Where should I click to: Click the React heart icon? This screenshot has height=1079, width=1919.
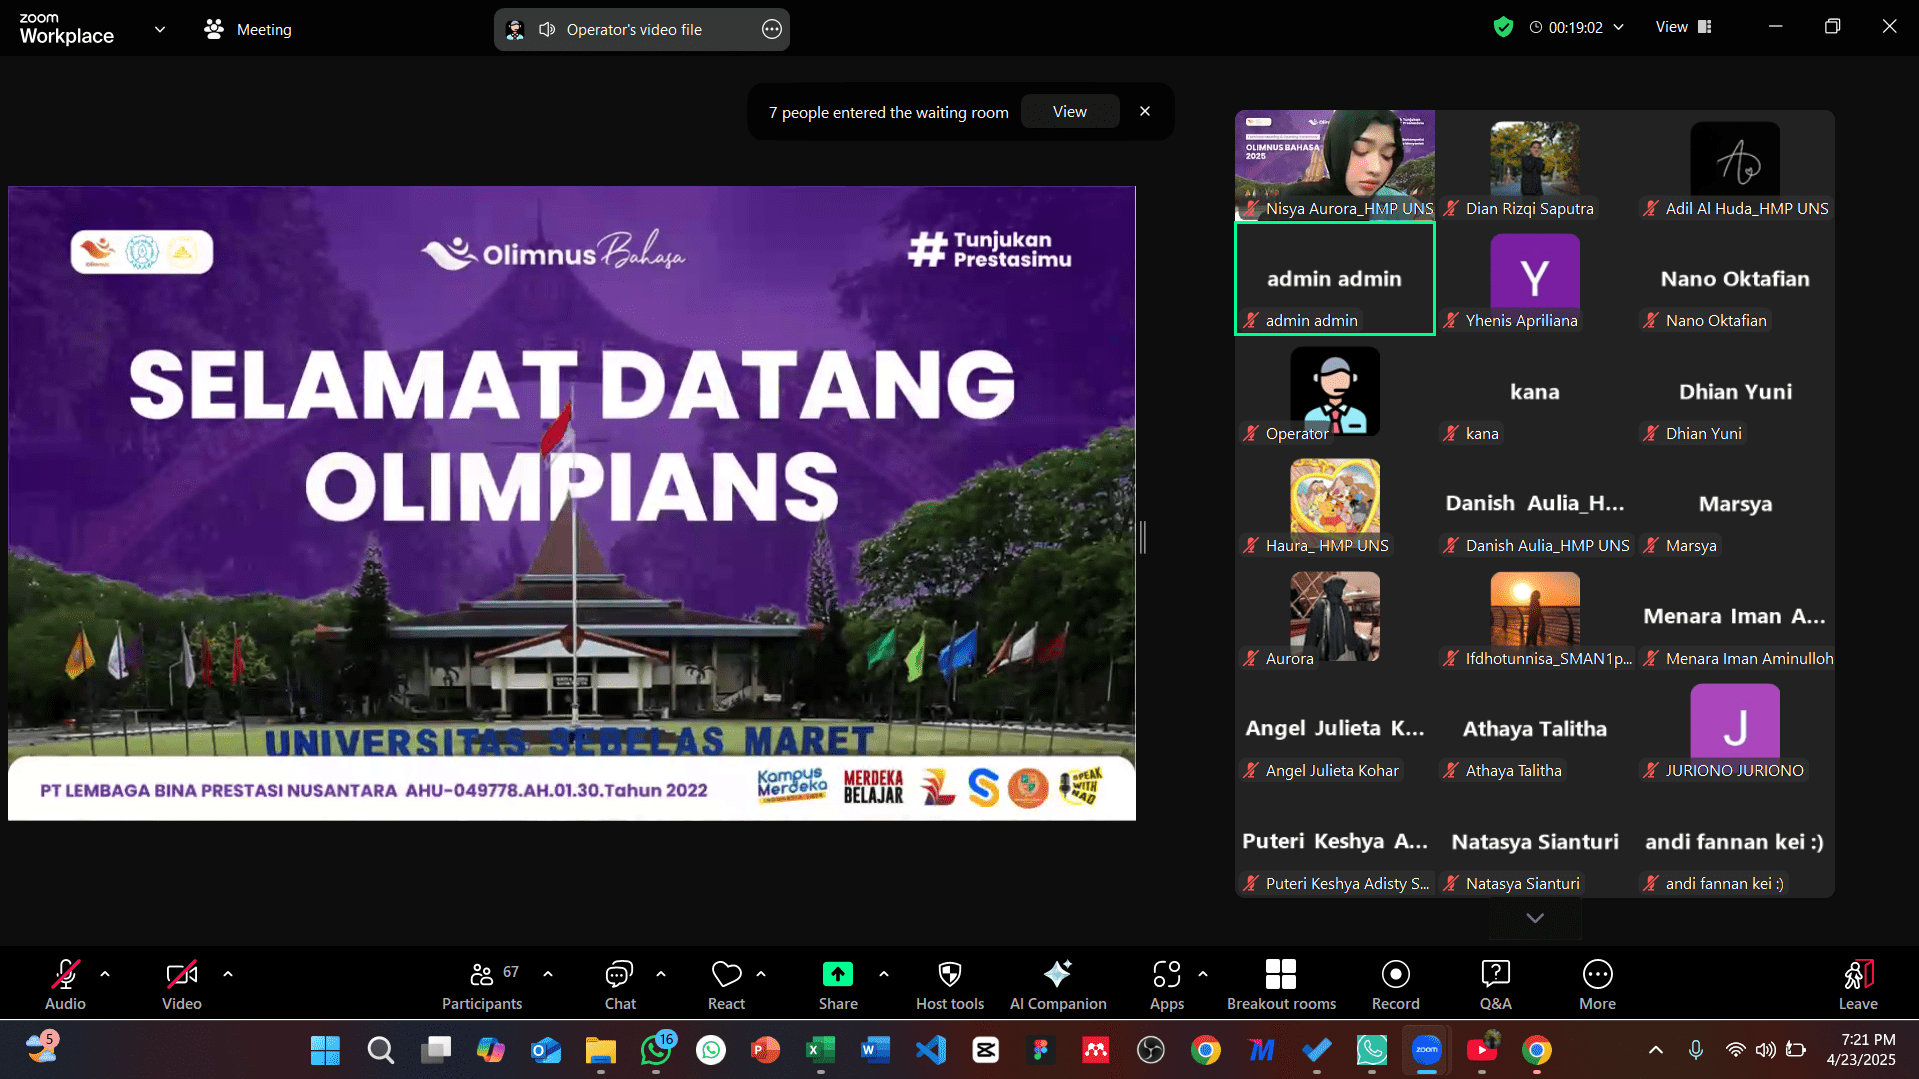[x=726, y=985]
